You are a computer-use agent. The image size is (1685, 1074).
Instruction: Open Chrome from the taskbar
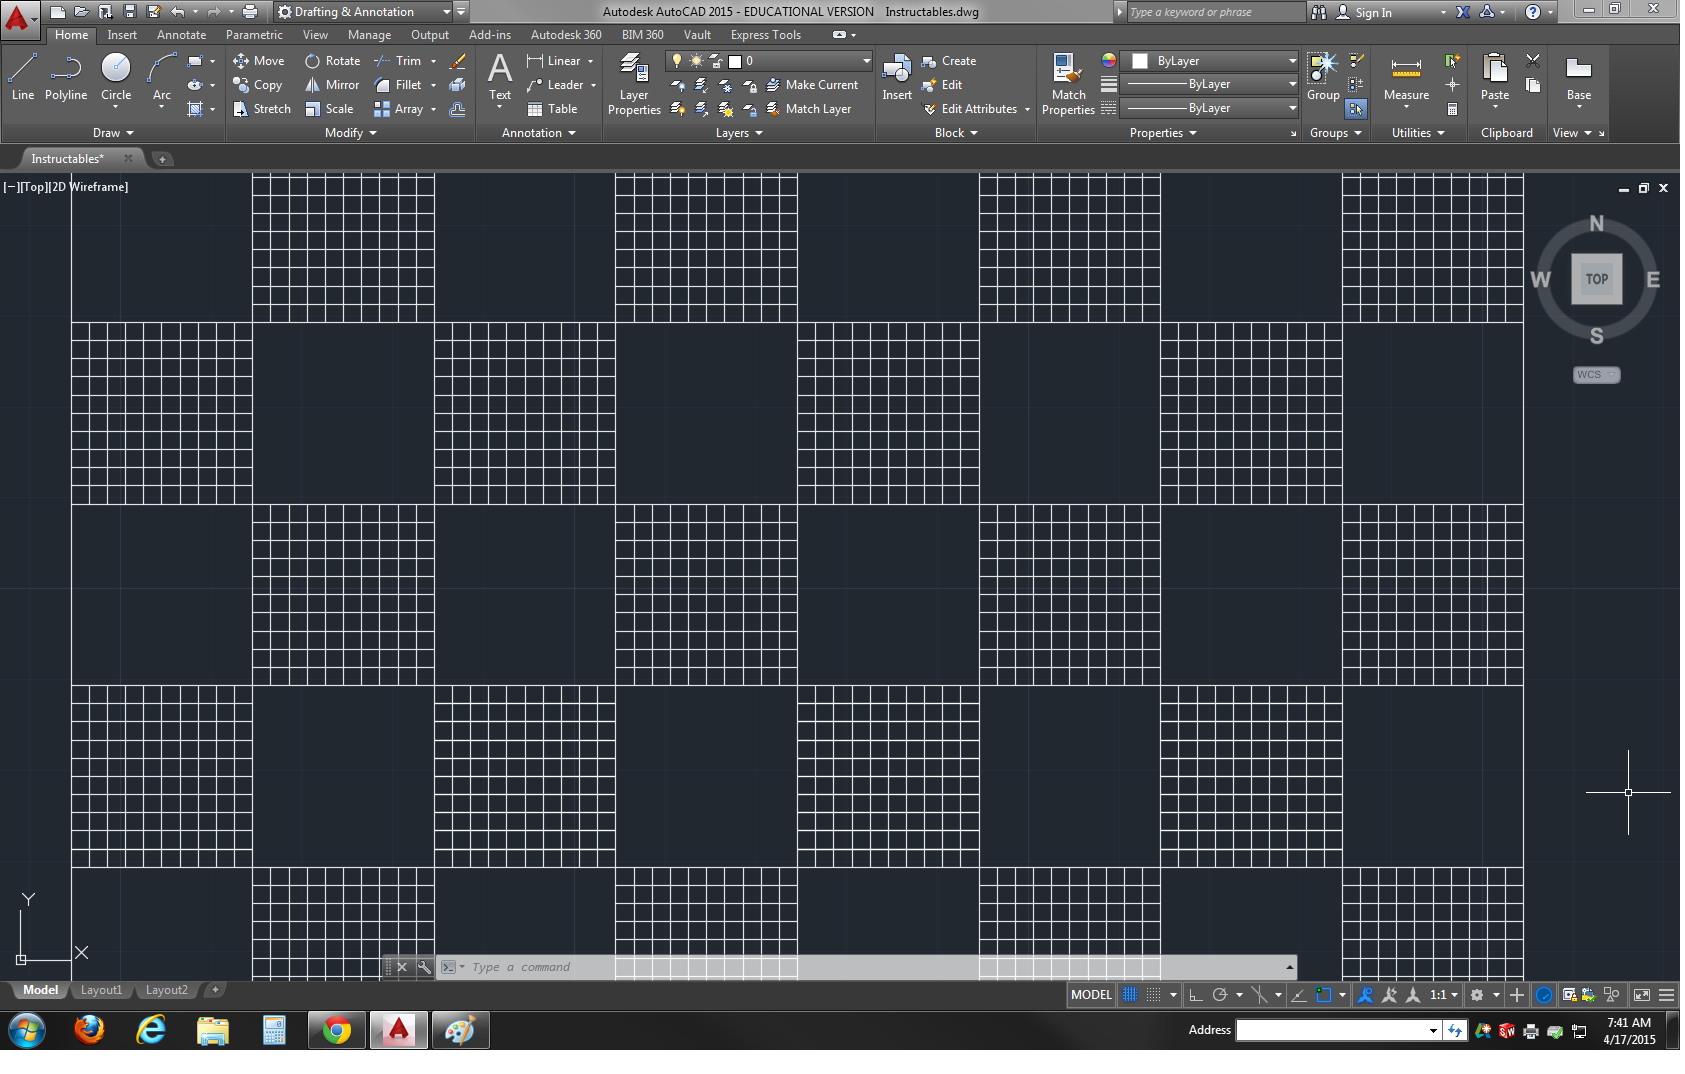tap(337, 1030)
